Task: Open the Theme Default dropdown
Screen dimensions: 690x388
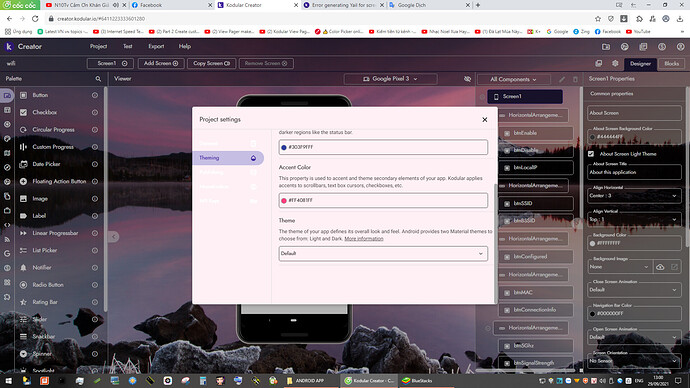Action: 383,253
